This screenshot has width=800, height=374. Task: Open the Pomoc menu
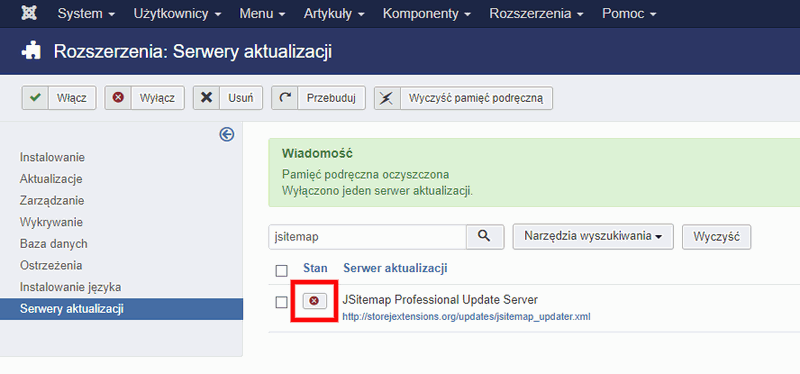[629, 14]
